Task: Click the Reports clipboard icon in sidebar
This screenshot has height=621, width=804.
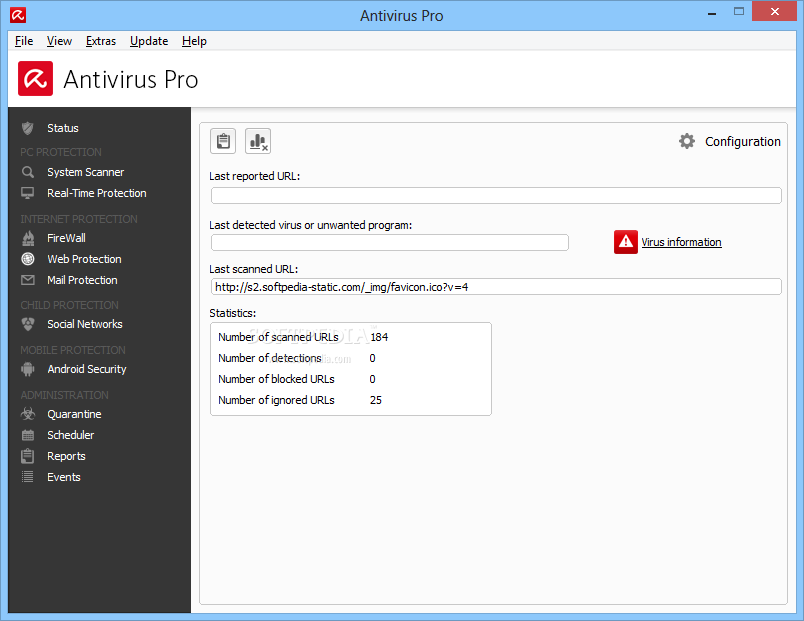Action: click(28, 456)
